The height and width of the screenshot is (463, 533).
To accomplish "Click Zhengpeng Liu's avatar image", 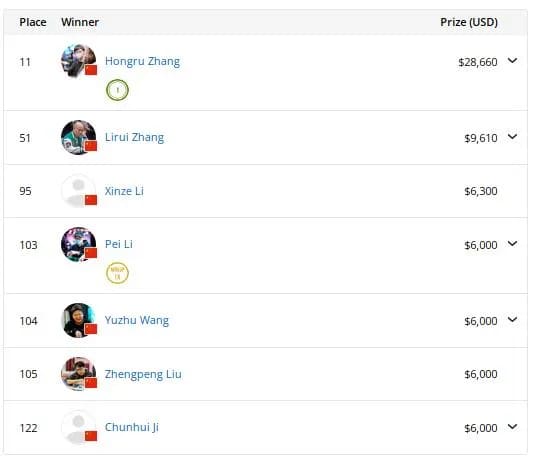I will (79, 374).
